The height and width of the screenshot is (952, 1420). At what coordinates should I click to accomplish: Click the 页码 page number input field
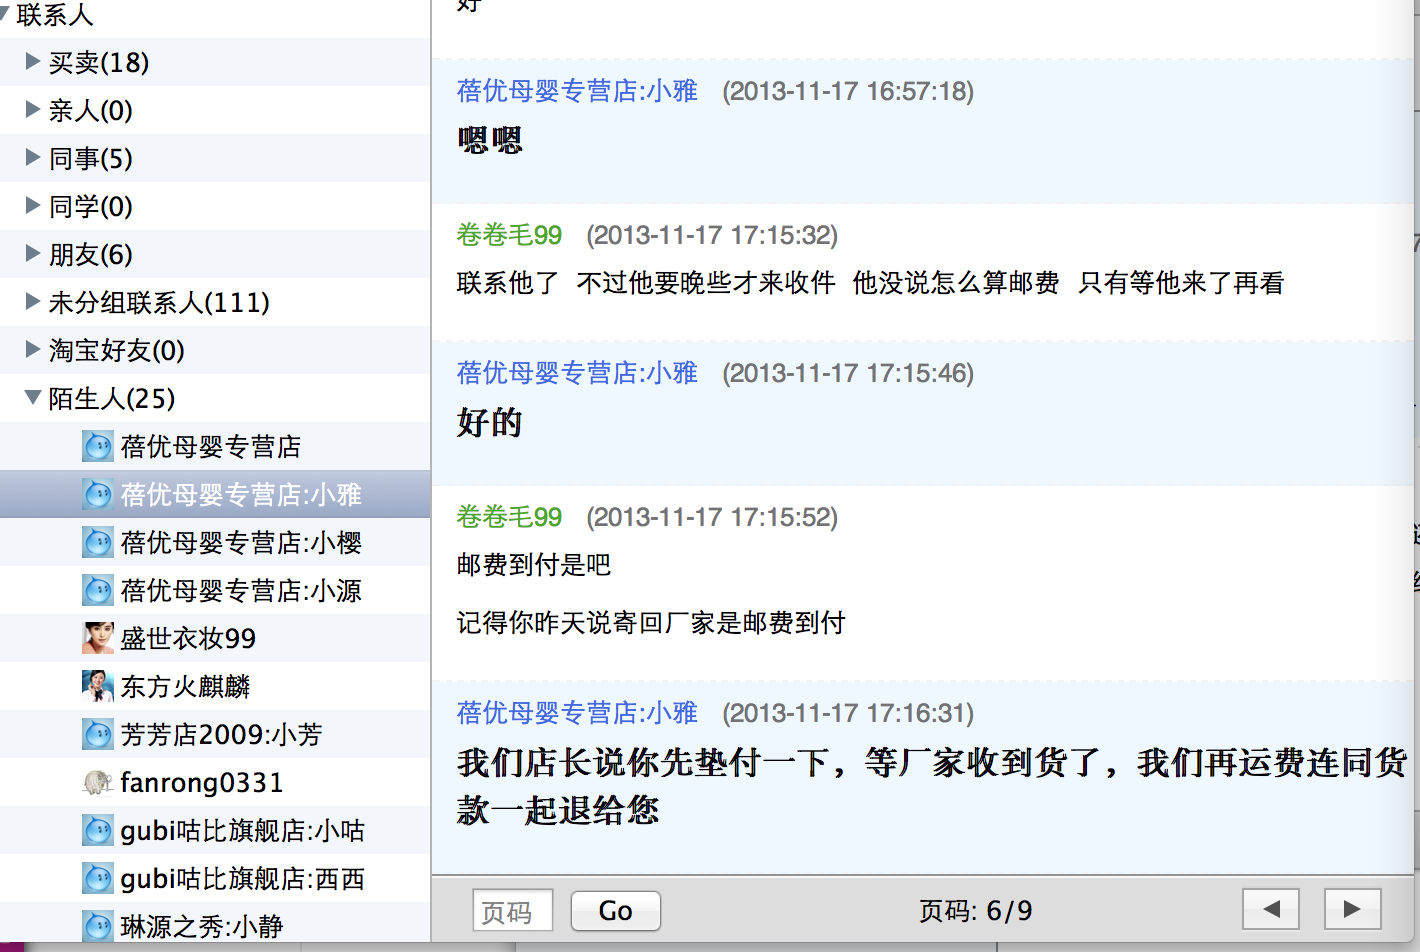point(512,911)
